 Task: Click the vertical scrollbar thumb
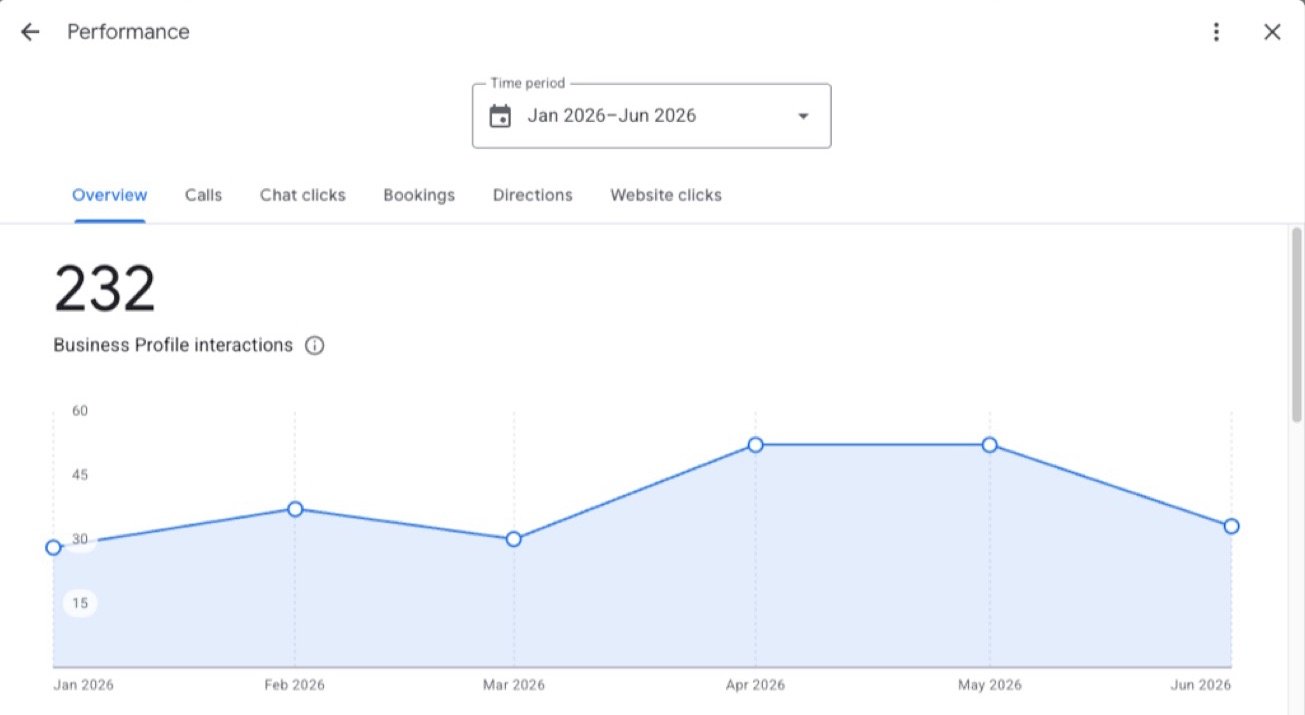1297,325
